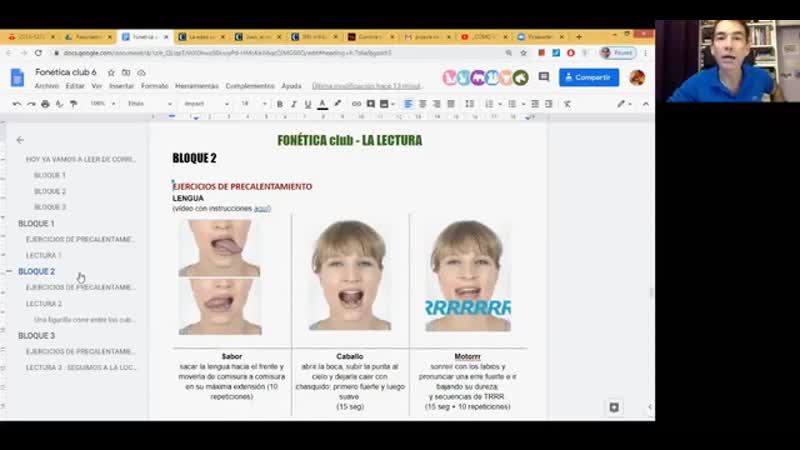This screenshot has height=450, width=800.
Task: Select the paint format tool
Action: pos(74,104)
